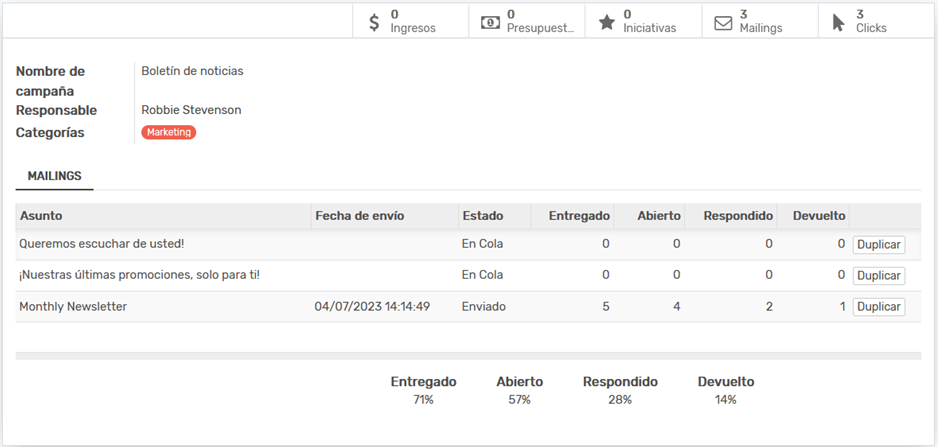This screenshot has width=938, height=447.
Task: Select the red Marketing category tag
Action: point(169,132)
